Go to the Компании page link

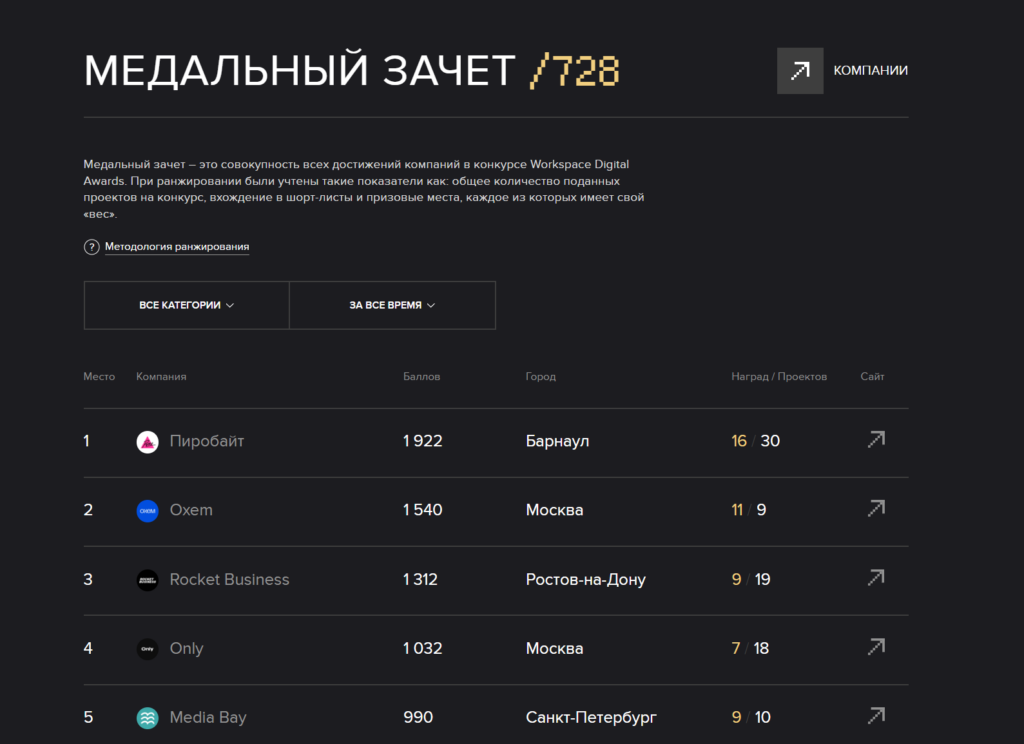click(871, 71)
